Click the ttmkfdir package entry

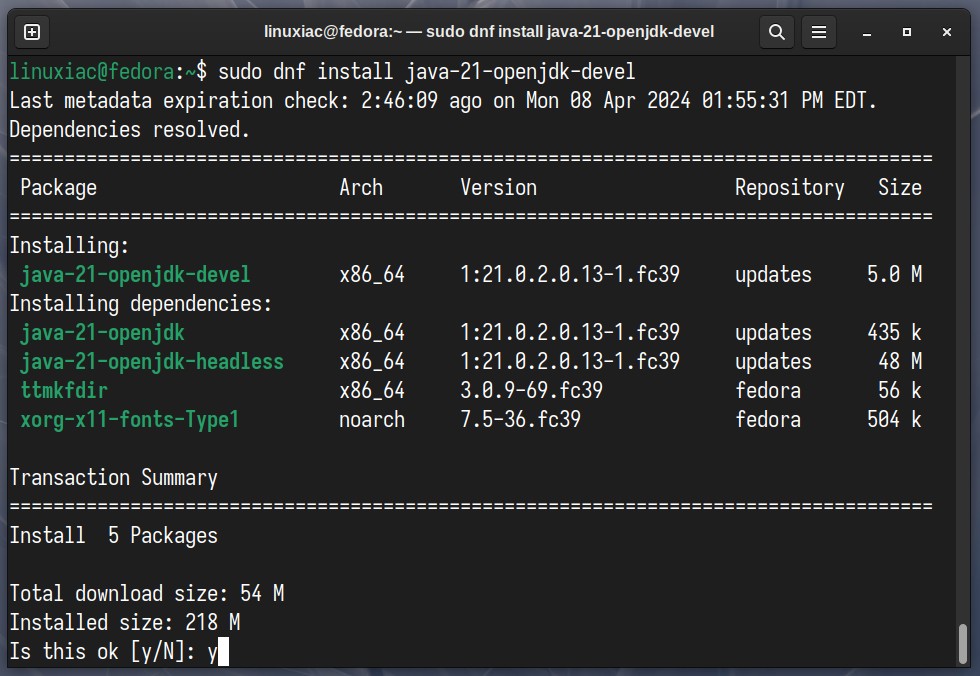pos(64,390)
